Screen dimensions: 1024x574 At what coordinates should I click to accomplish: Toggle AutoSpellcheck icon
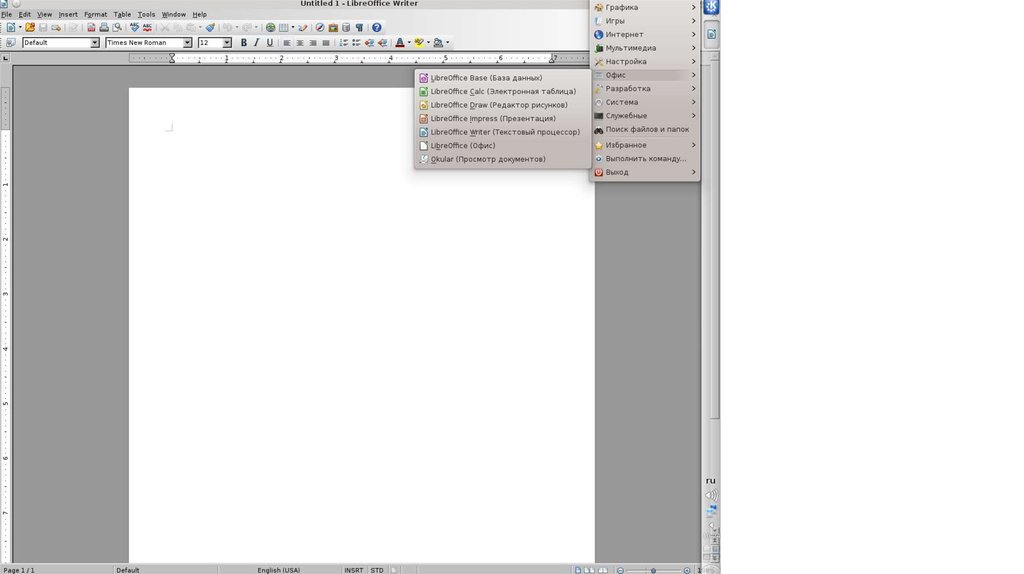coord(147,27)
